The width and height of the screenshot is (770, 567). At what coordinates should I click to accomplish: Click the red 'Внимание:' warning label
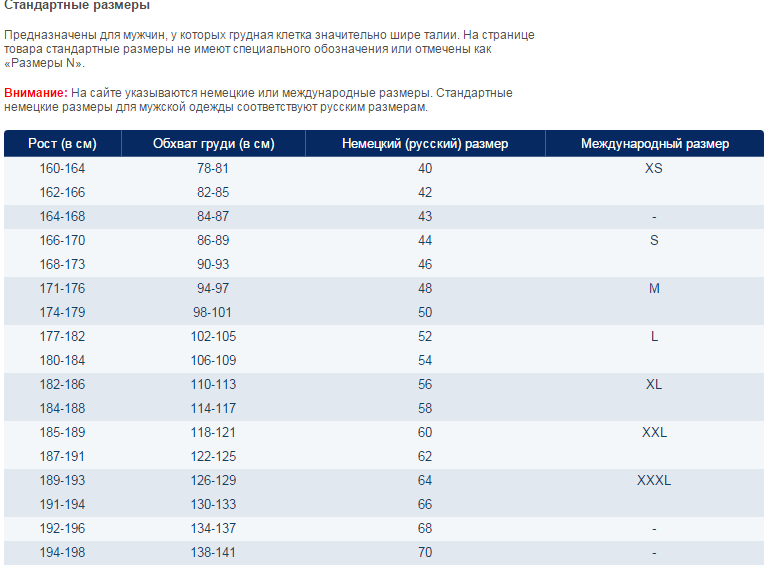pos(36,93)
